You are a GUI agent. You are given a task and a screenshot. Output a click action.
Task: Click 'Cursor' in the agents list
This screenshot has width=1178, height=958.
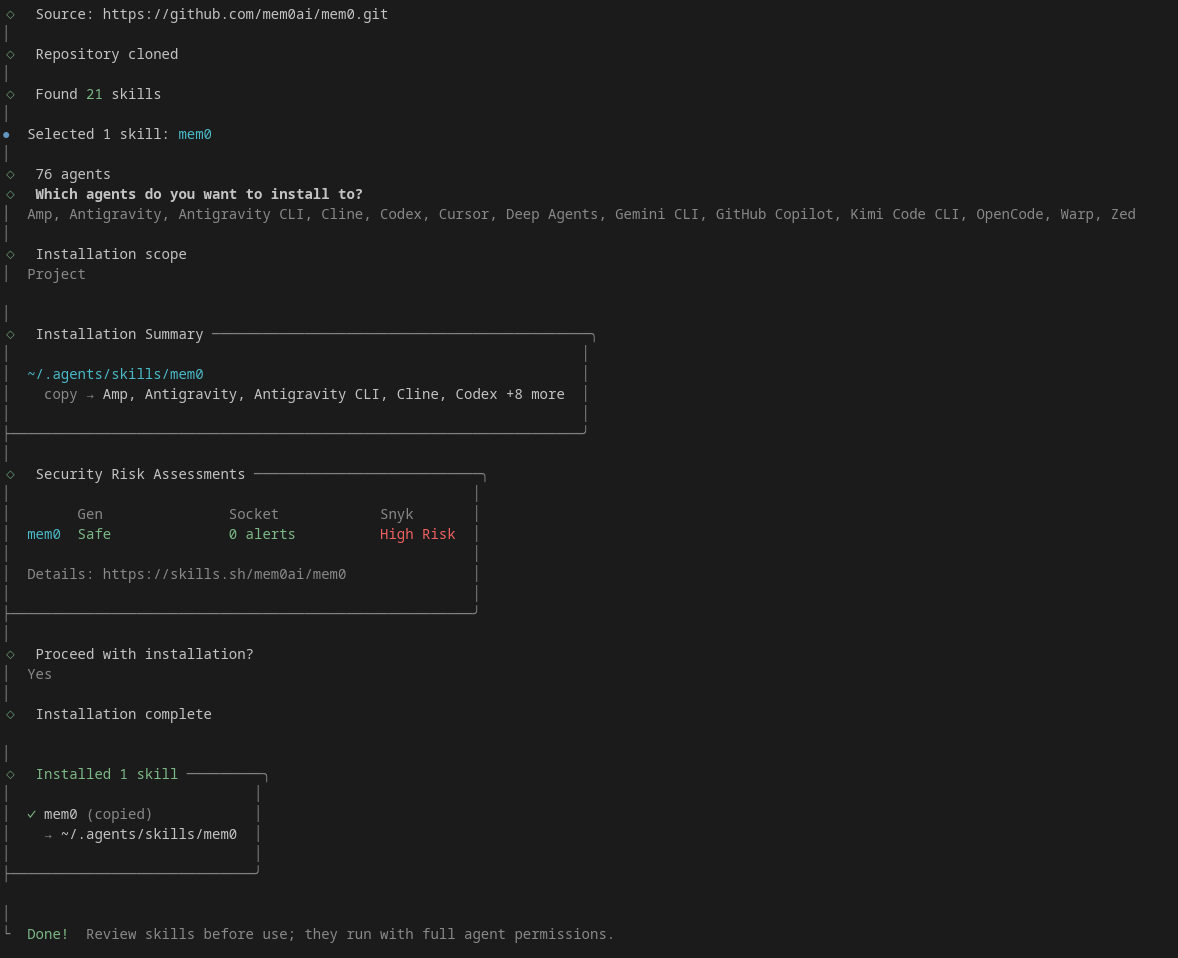click(x=464, y=214)
